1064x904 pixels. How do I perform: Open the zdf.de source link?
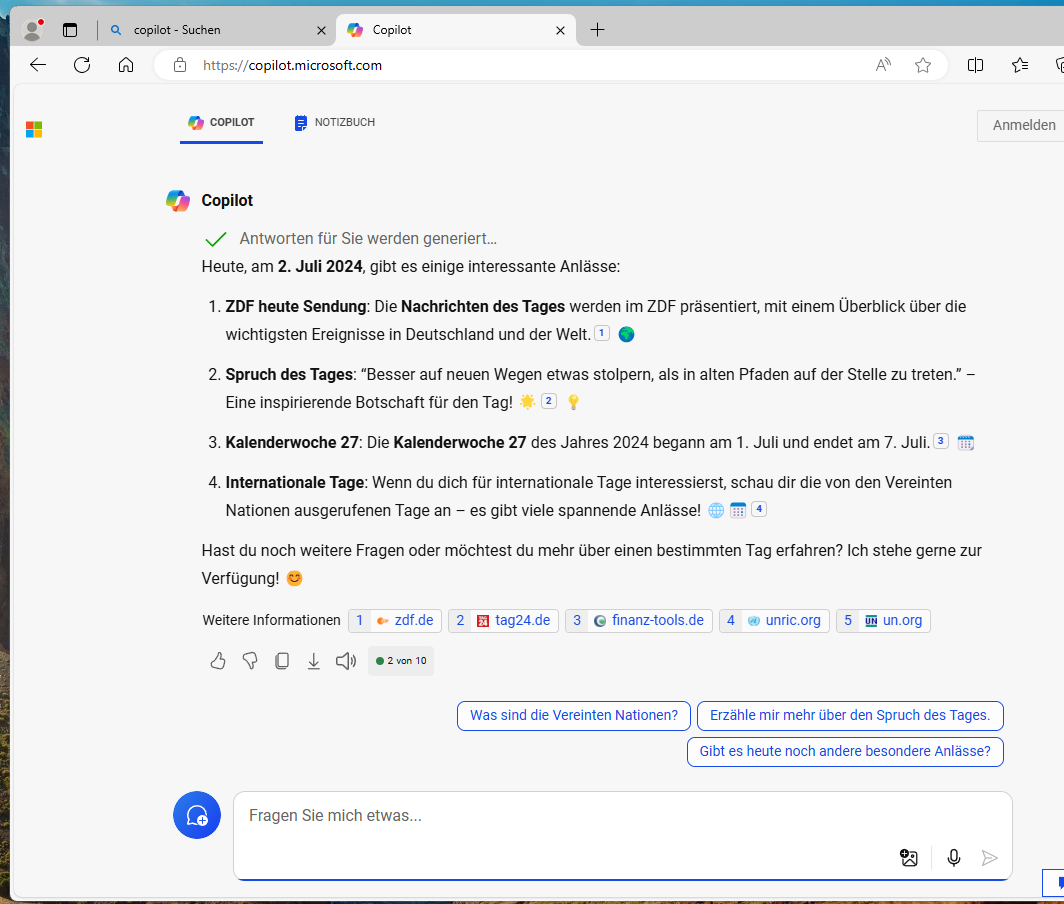tap(395, 620)
